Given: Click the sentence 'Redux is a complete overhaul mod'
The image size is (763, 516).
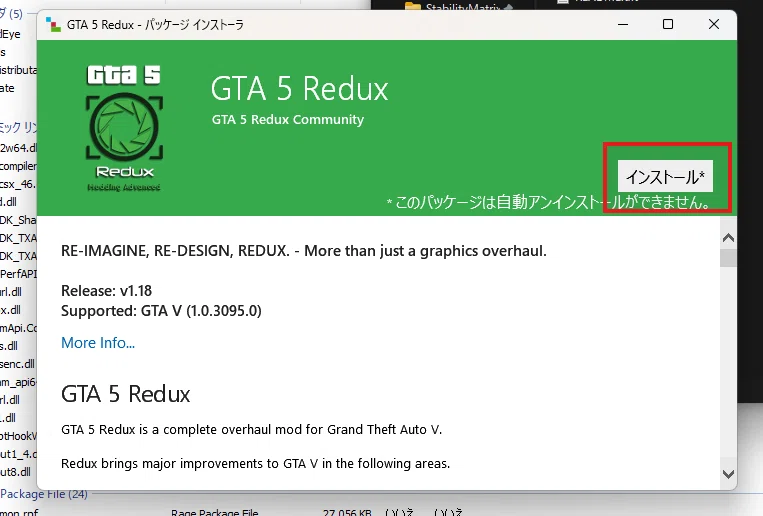Looking at the screenshot, I should coord(252,429).
